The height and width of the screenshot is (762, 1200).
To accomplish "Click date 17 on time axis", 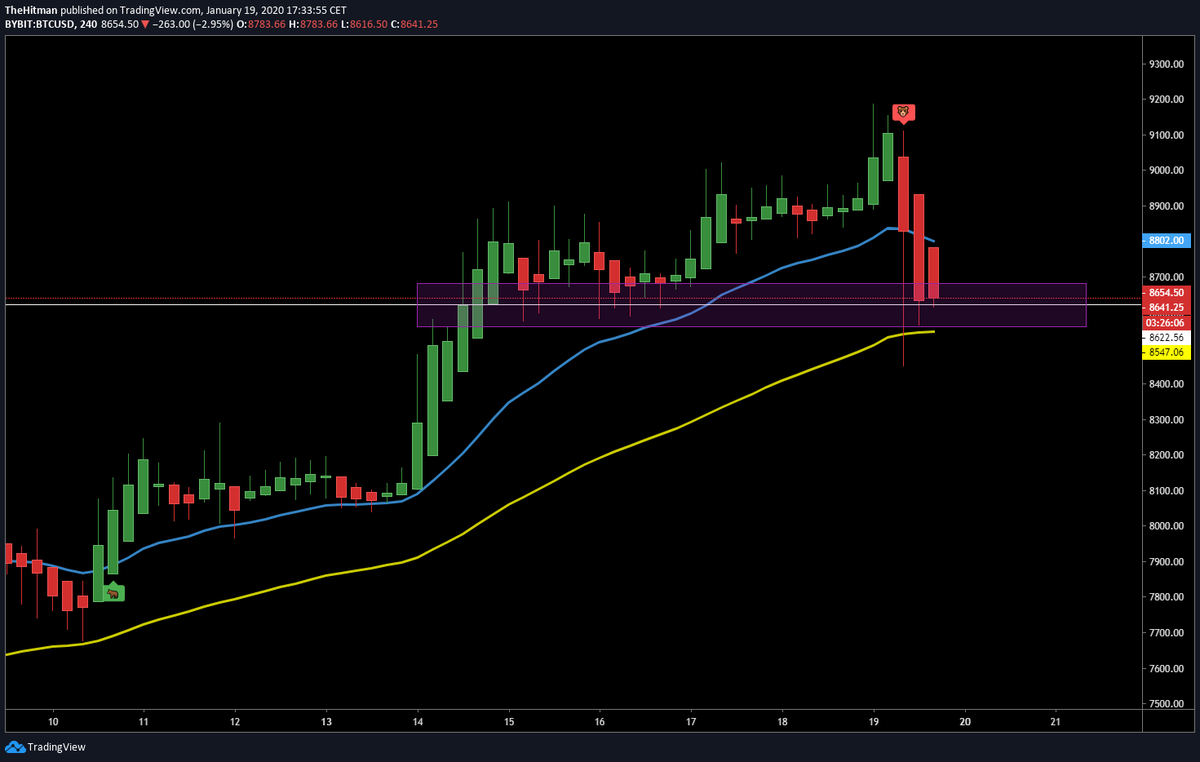I will [x=691, y=721].
